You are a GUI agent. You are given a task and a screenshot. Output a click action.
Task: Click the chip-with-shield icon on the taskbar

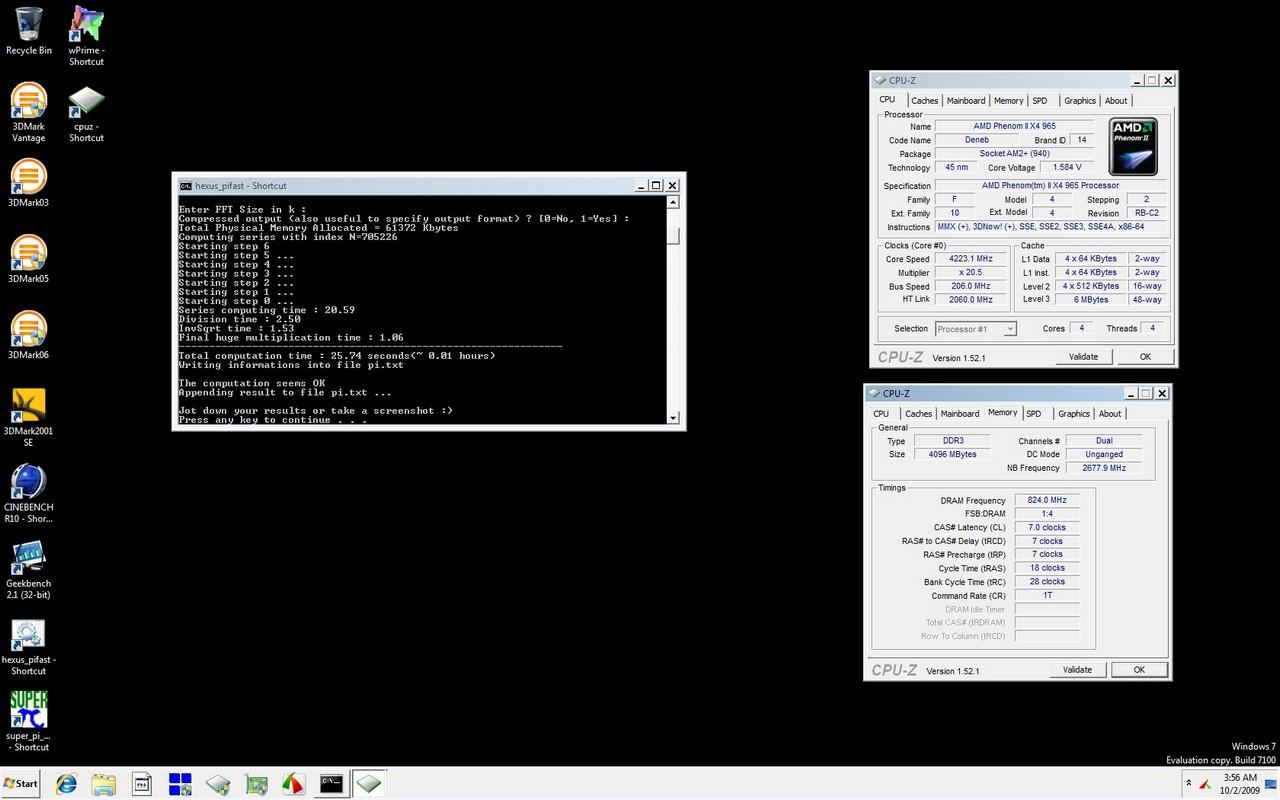point(218,784)
